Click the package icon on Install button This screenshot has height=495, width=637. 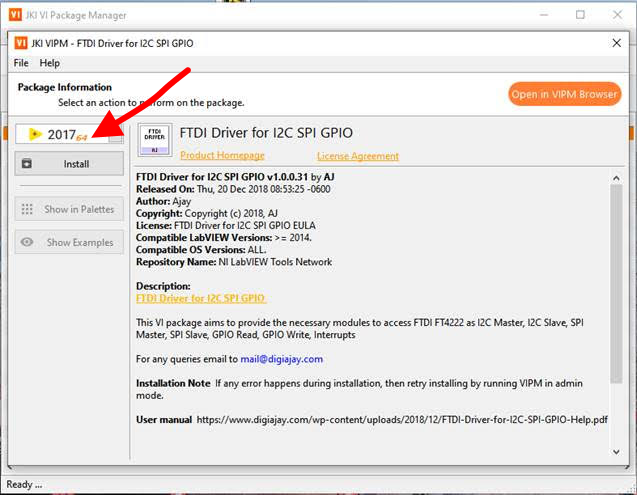(27, 163)
